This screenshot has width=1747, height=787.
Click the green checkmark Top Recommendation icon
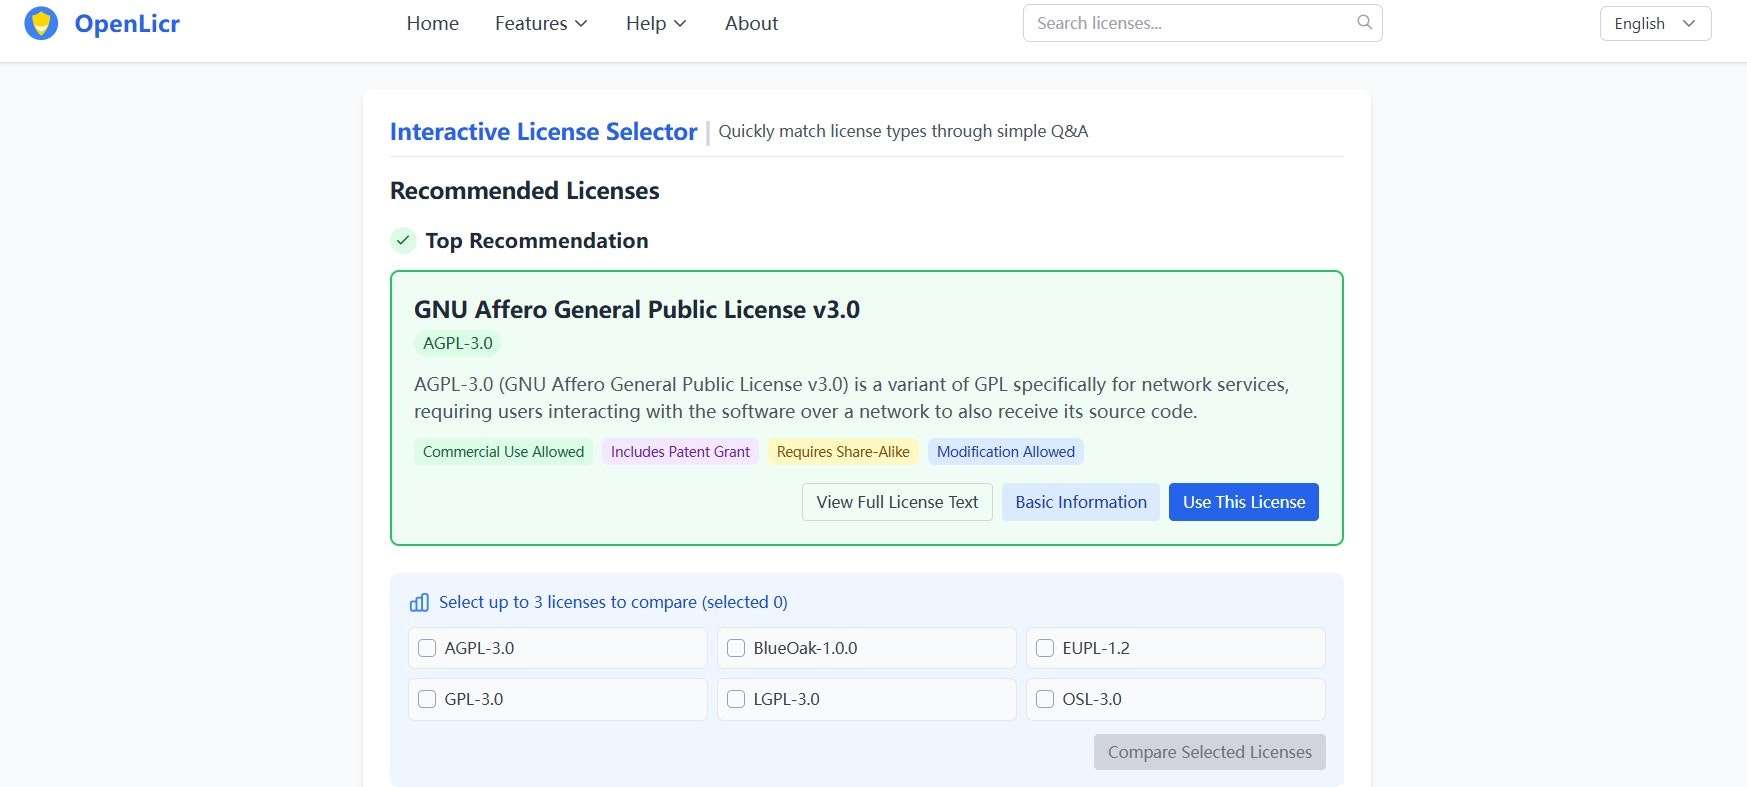[x=402, y=240]
